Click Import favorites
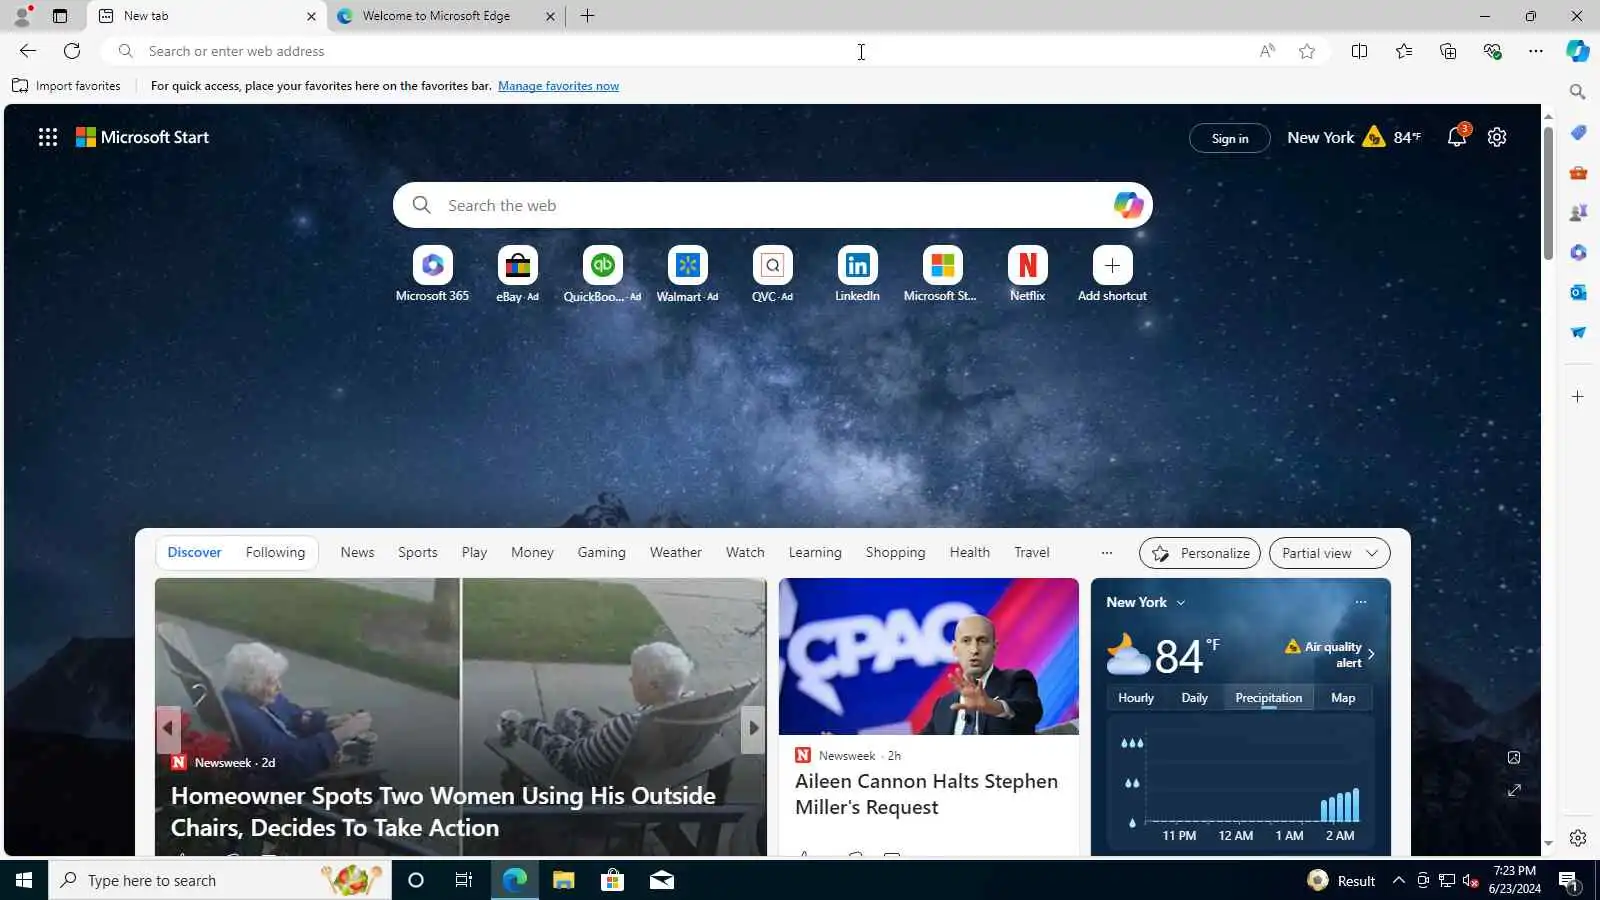1600x900 pixels. (66, 86)
